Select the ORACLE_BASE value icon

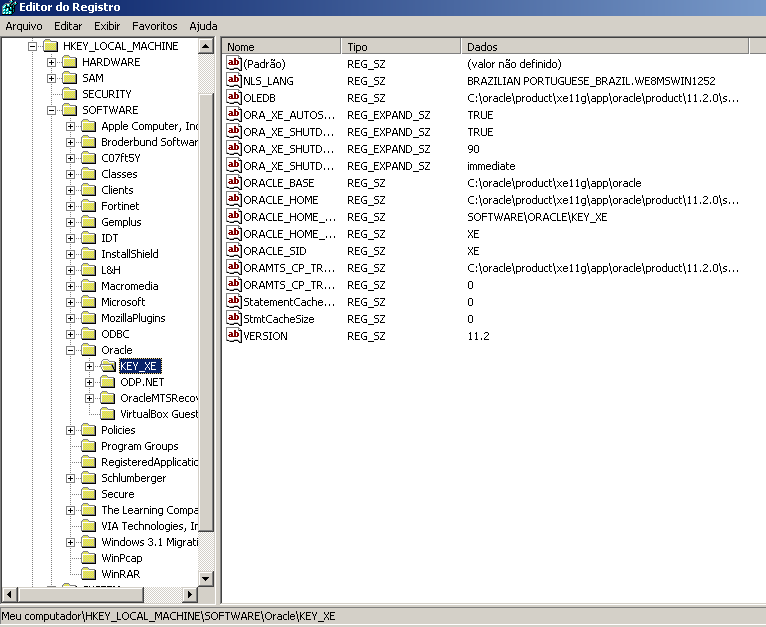pos(235,183)
